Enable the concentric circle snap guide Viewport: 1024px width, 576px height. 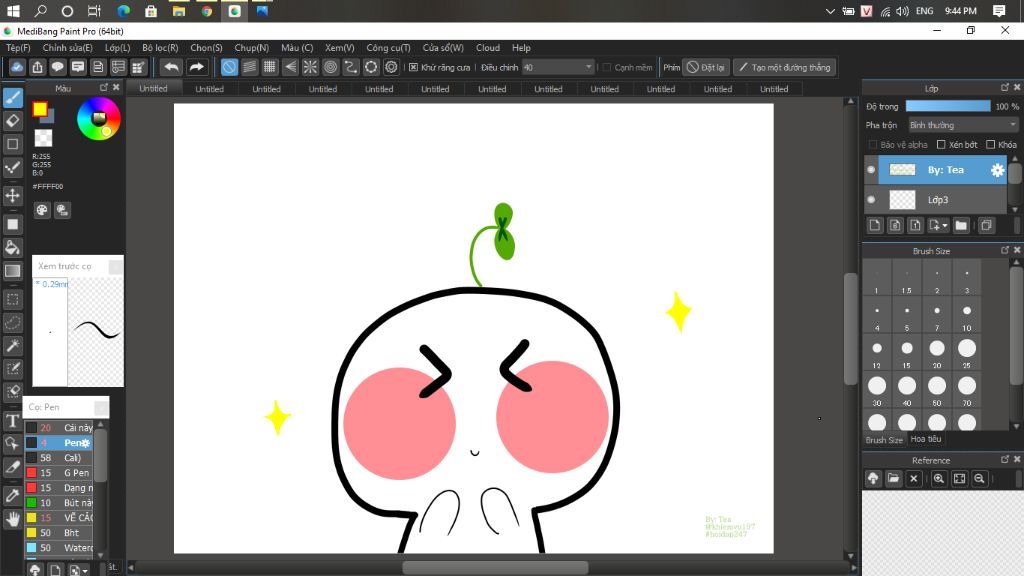coord(330,67)
